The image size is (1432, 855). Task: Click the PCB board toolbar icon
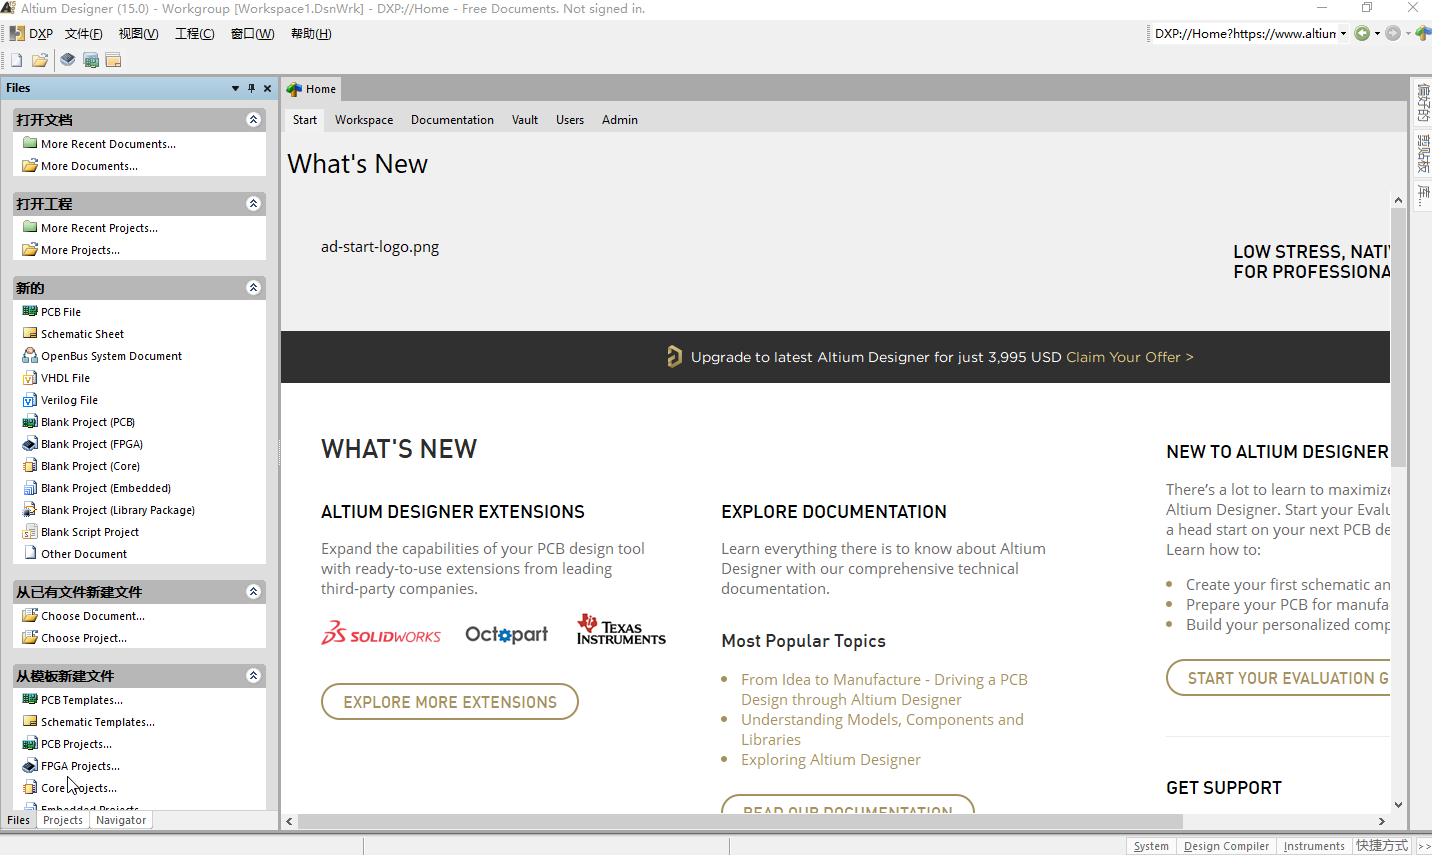(x=91, y=60)
